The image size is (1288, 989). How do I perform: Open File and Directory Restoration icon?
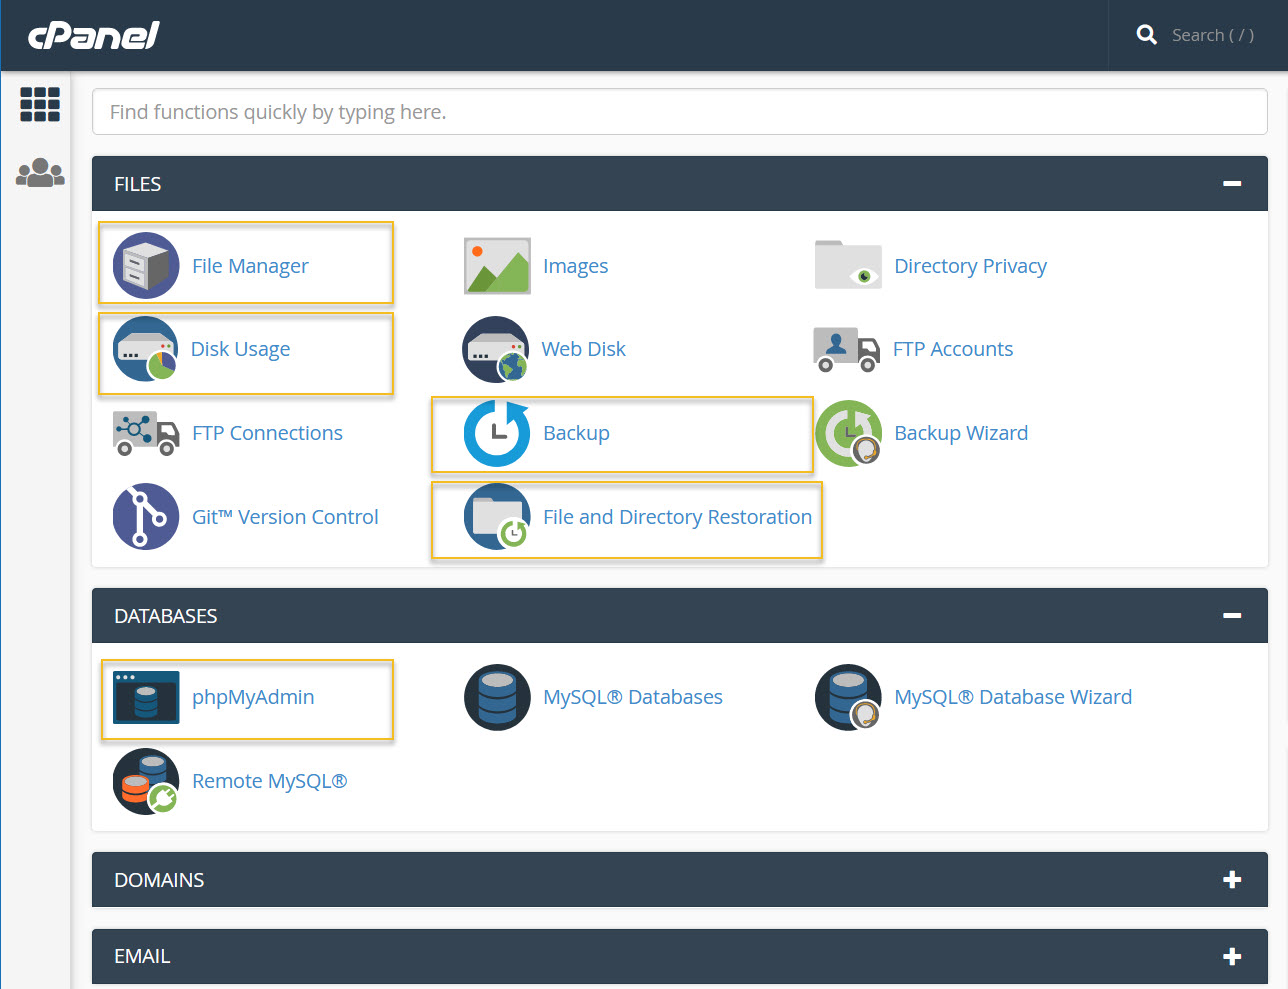point(497,517)
